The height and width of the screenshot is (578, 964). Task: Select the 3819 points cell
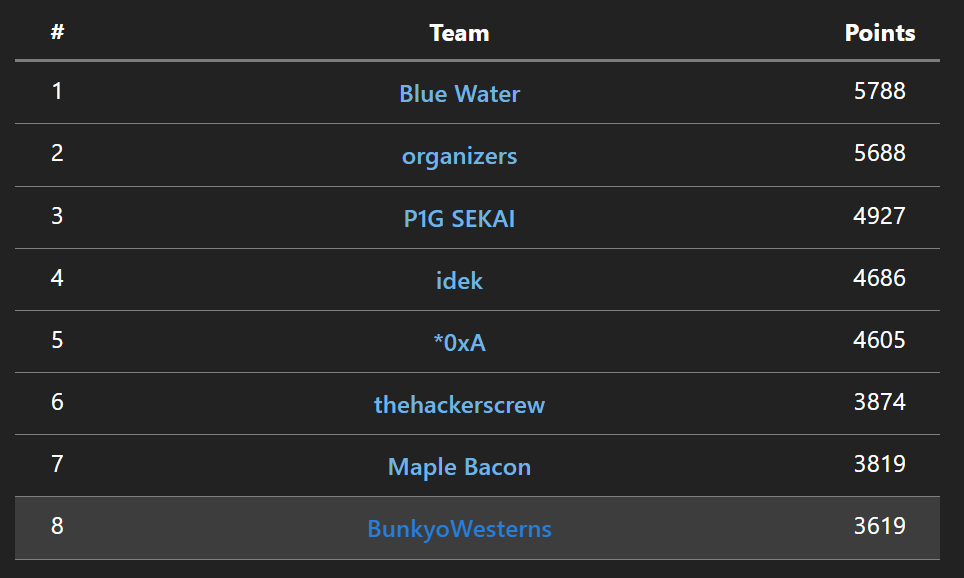tap(879, 464)
